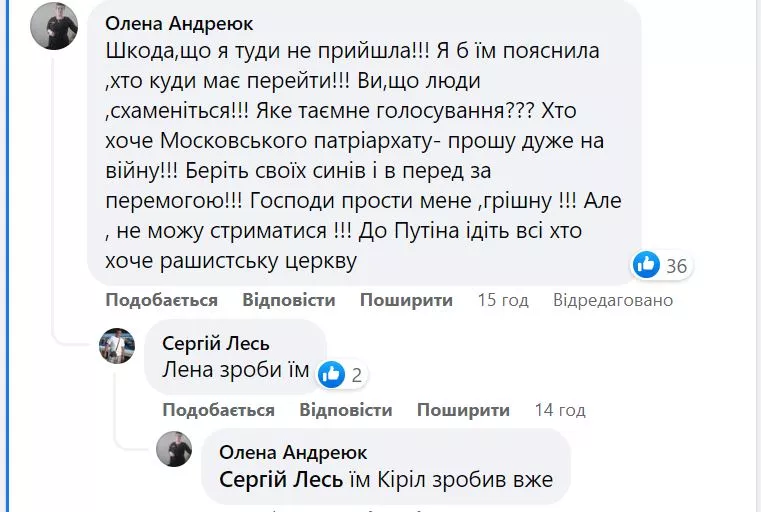View edit history via Відредаговано

click(x=613, y=300)
